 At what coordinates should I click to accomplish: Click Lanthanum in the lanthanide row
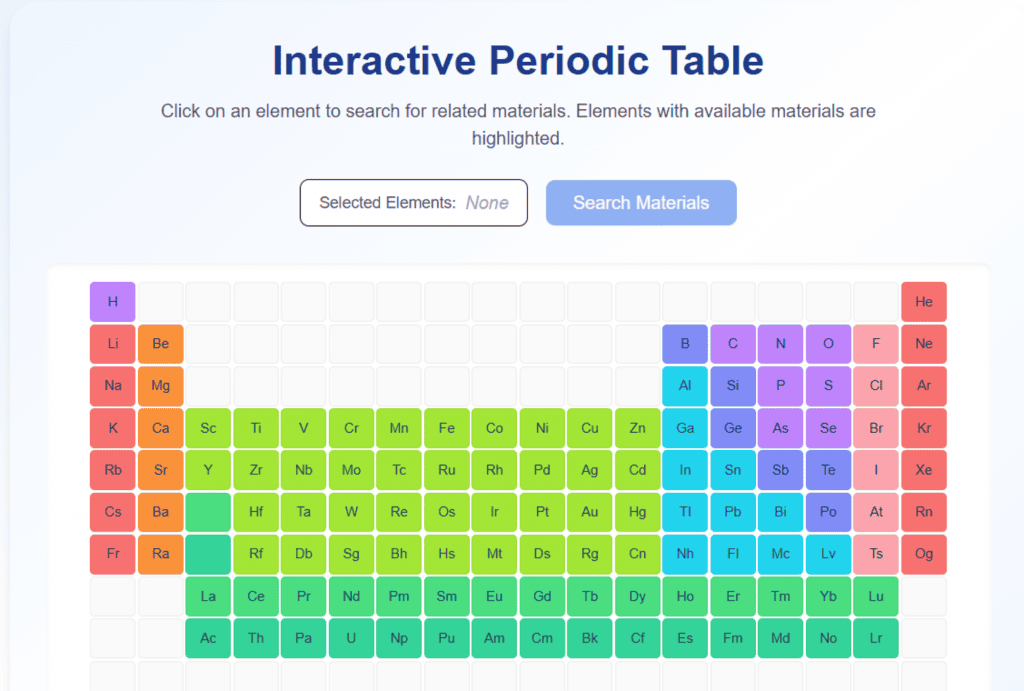(x=208, y=596)
